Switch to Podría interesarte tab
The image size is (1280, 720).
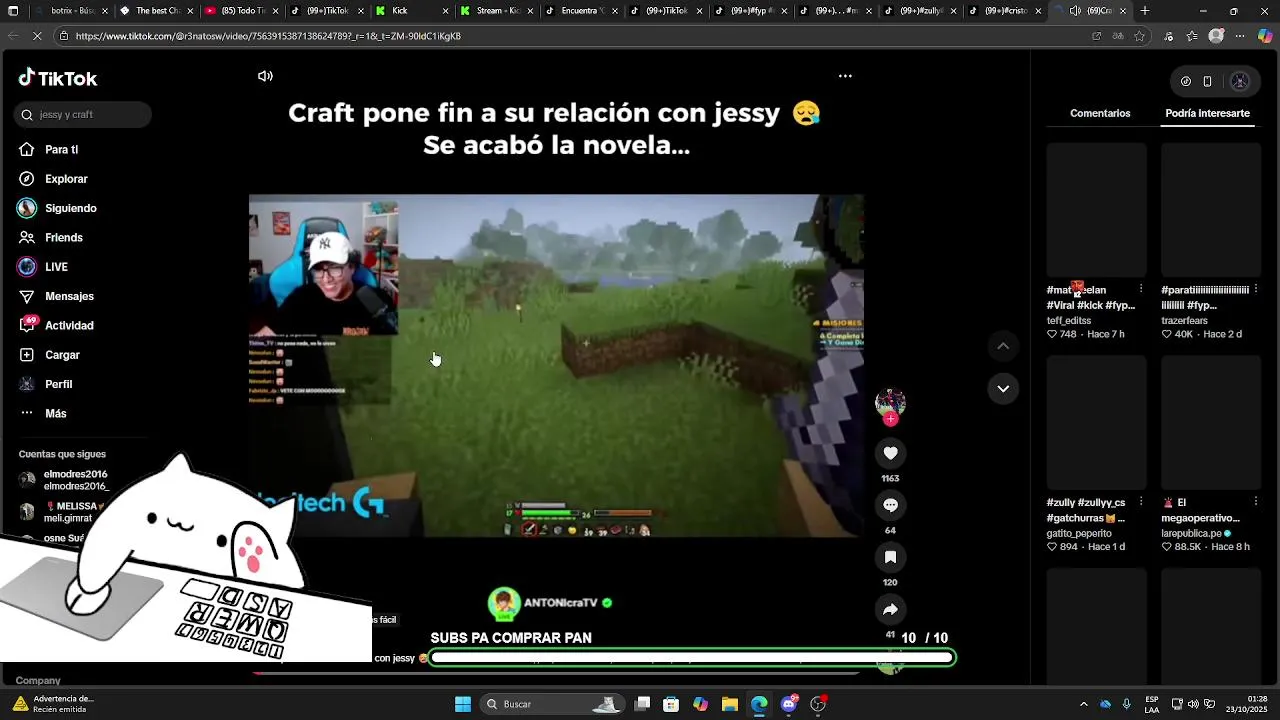[1207, 113]
